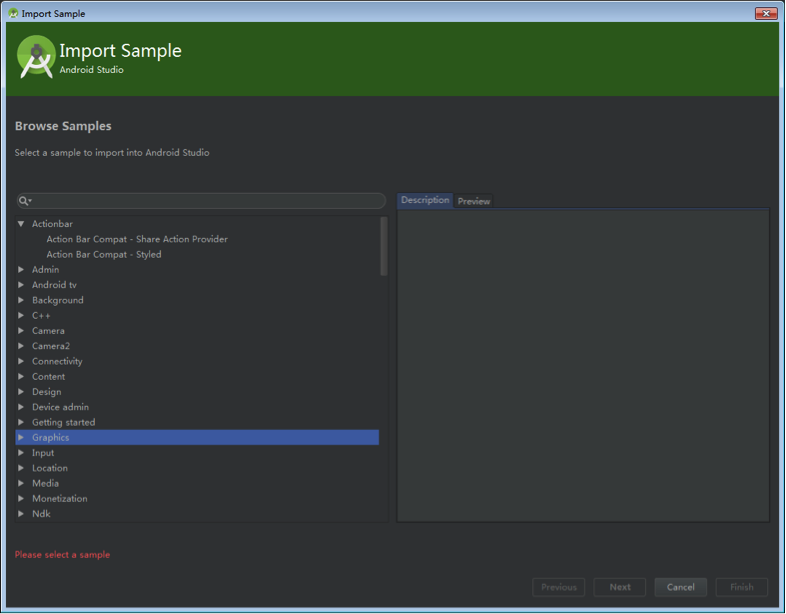Expand the Background category arrow

(21, 300)
